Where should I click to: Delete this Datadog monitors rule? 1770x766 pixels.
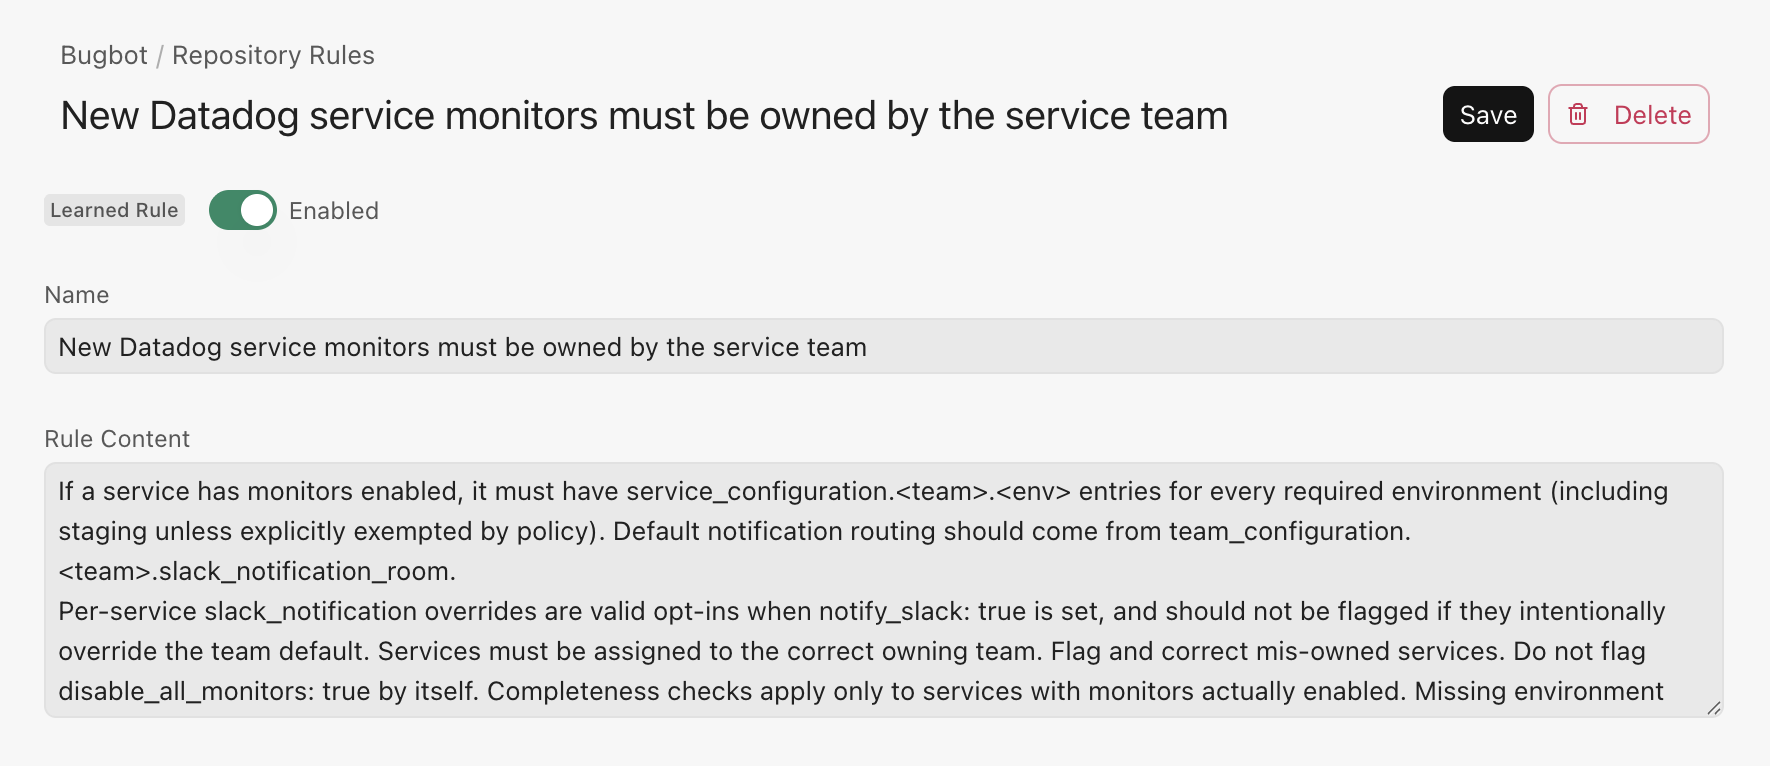pyautogui.click(x=1629, y=115)
